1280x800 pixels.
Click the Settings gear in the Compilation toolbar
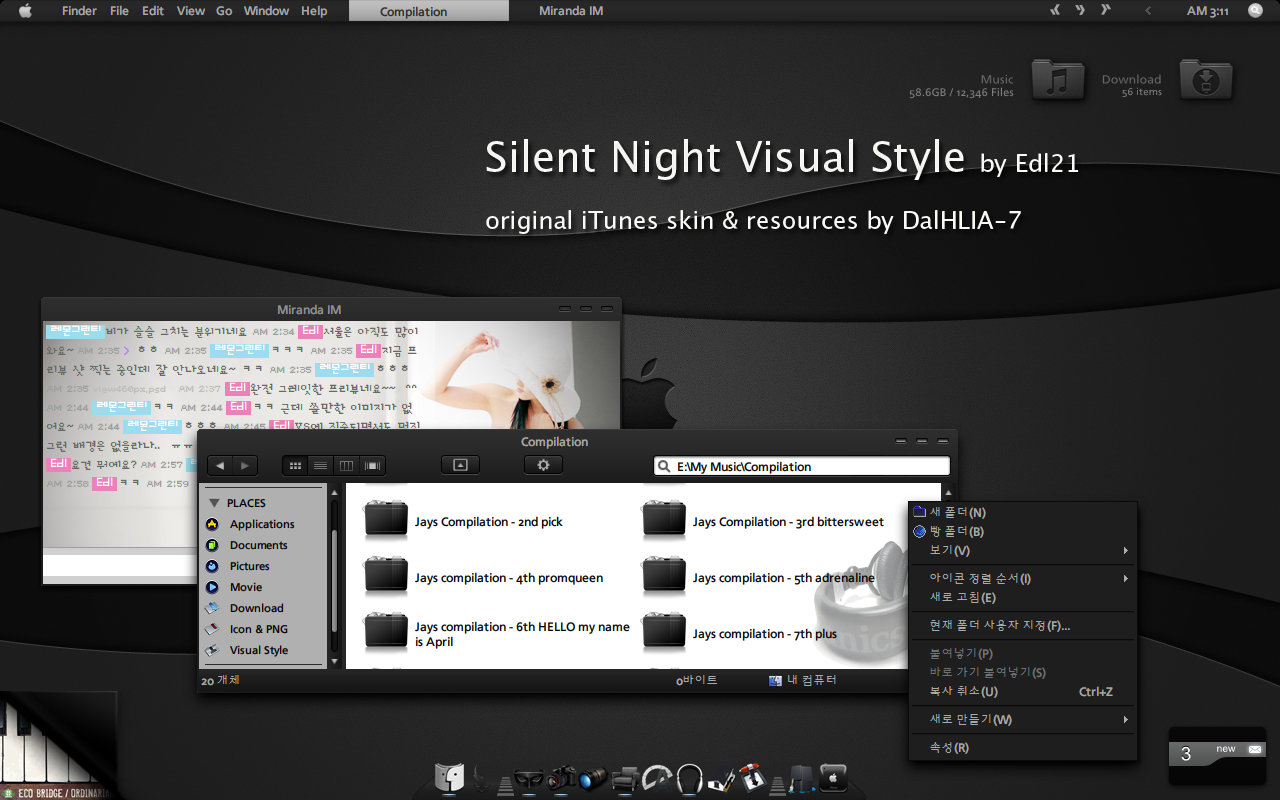[543, 464]
